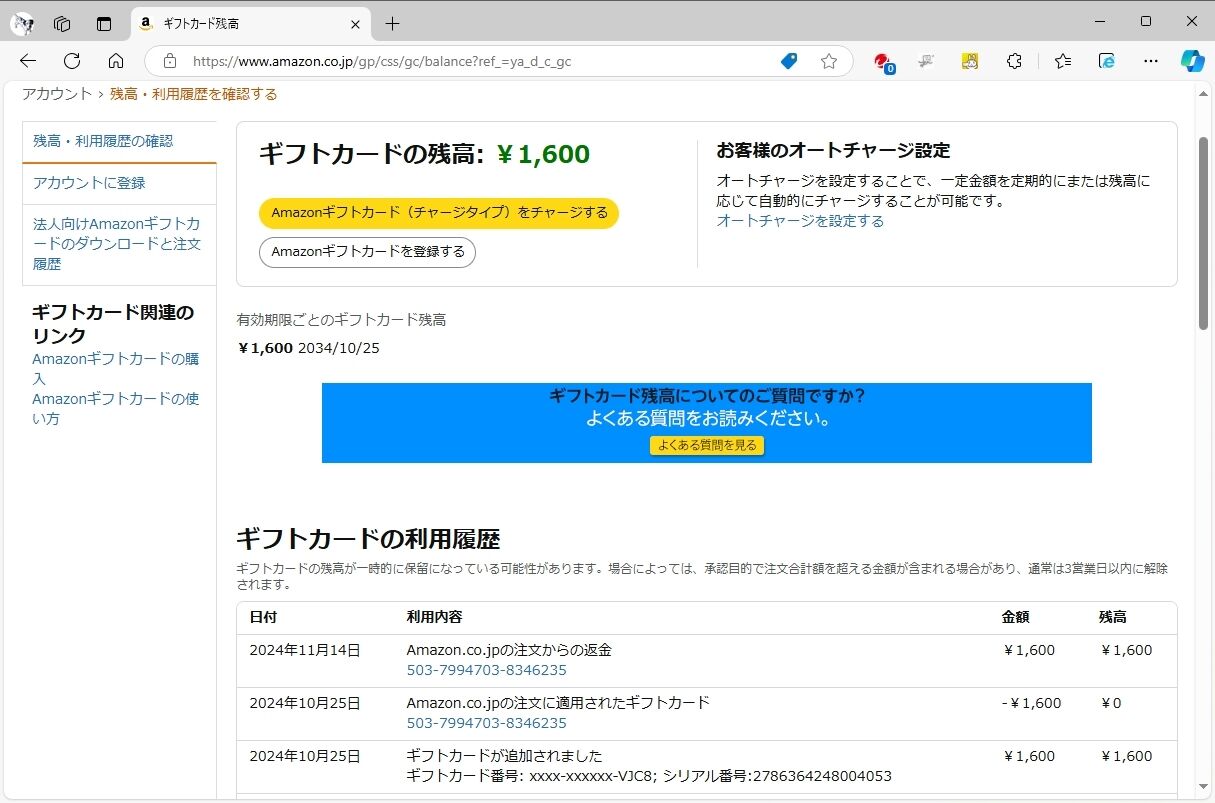
Task: Click the address bar URL
Action: click(382, 61)
